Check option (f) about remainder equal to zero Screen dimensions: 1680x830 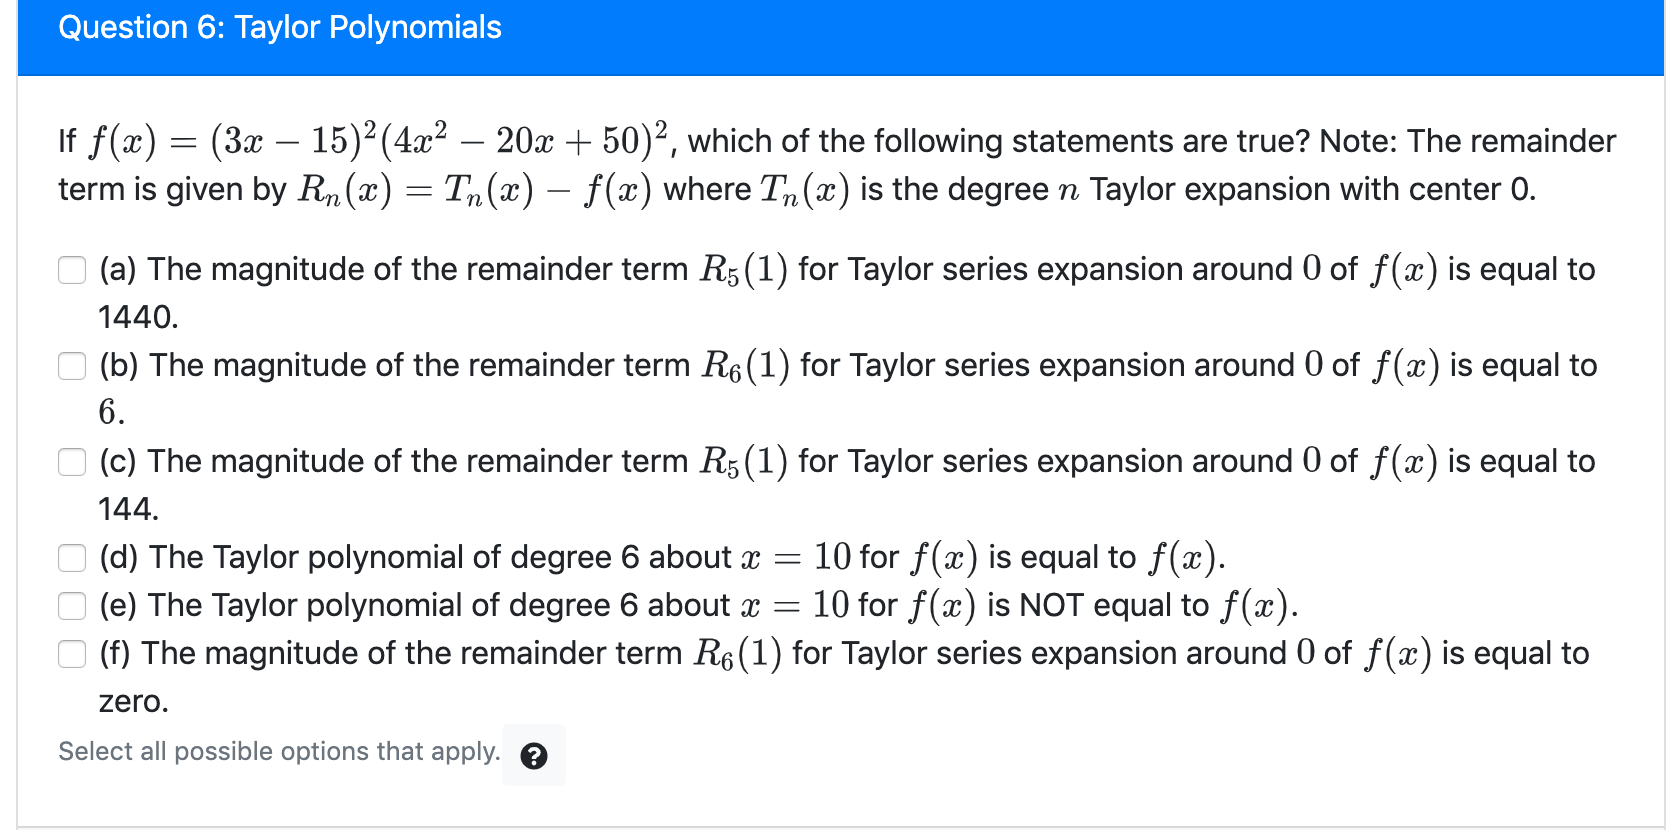(71, 654)
